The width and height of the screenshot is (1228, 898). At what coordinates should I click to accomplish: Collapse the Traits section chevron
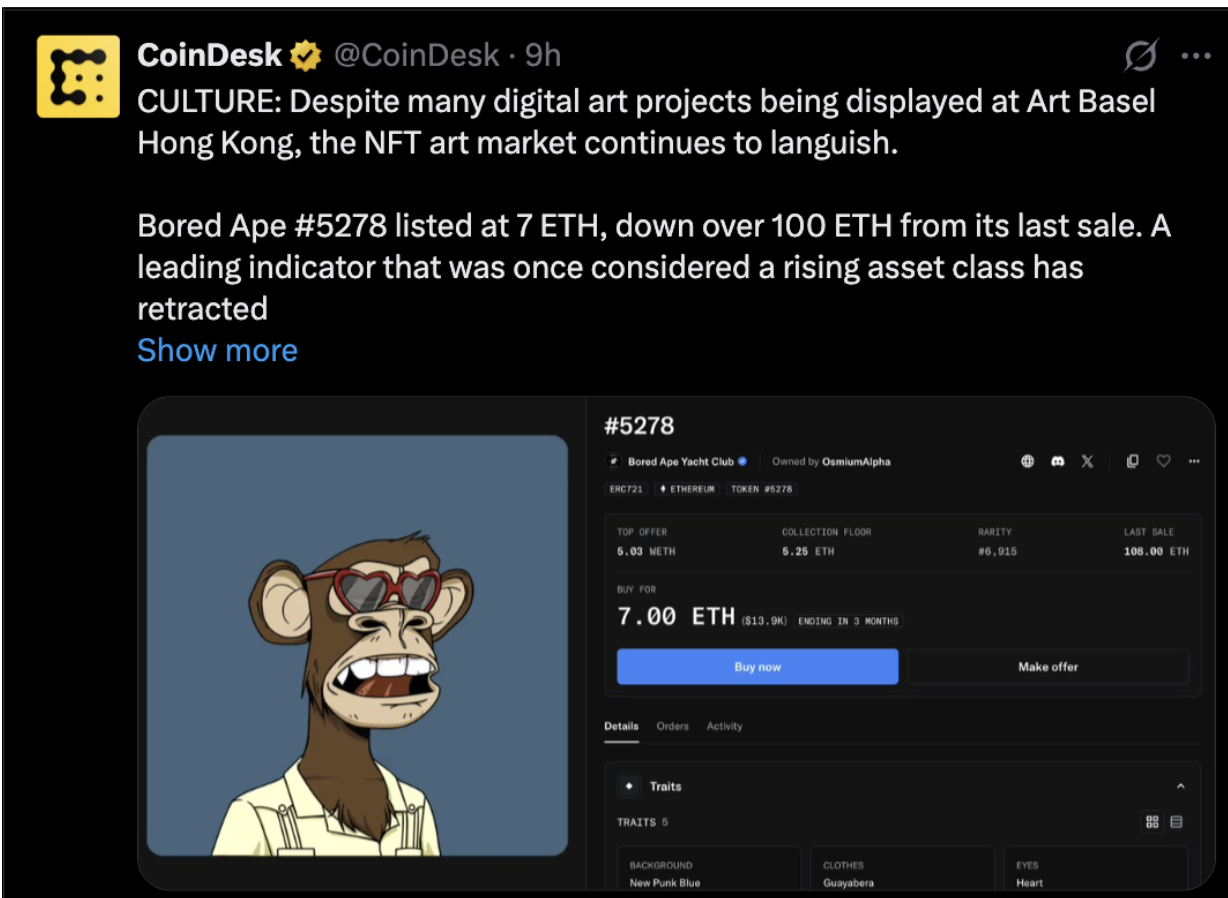coord(1180,787)
